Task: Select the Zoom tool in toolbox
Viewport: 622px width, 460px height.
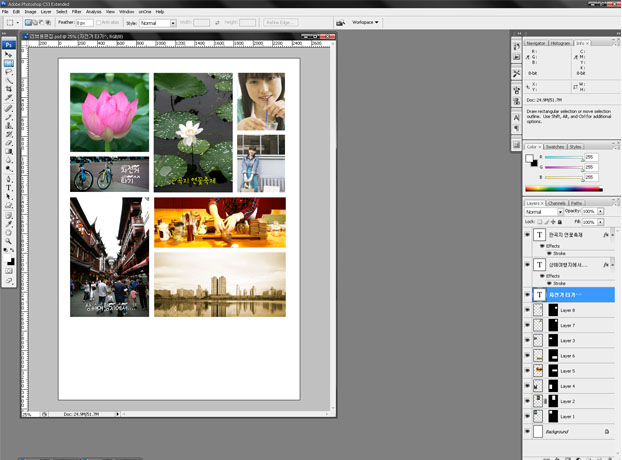Action: (x=9, y=241)
